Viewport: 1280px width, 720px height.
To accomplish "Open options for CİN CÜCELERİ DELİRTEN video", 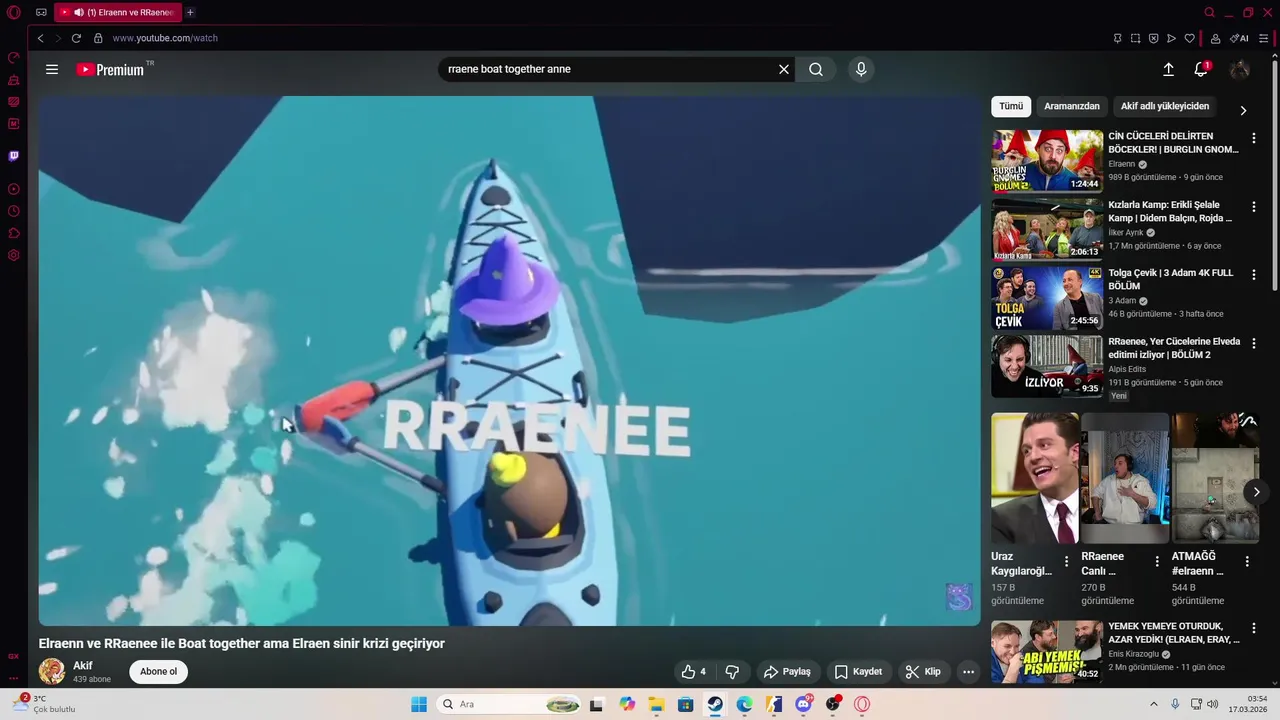I will click(1254, 138).
